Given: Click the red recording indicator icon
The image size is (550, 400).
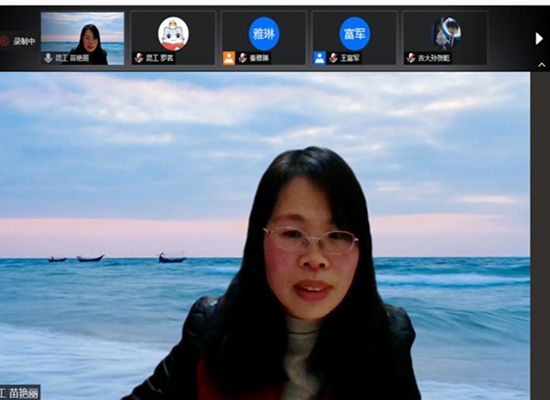Looking at the screenshot, I should 4,41.
